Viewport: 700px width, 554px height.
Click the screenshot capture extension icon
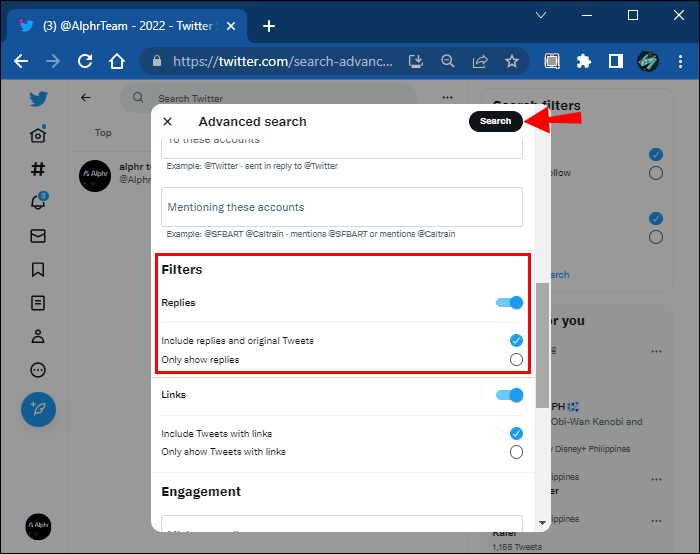(x=552, y=61)
